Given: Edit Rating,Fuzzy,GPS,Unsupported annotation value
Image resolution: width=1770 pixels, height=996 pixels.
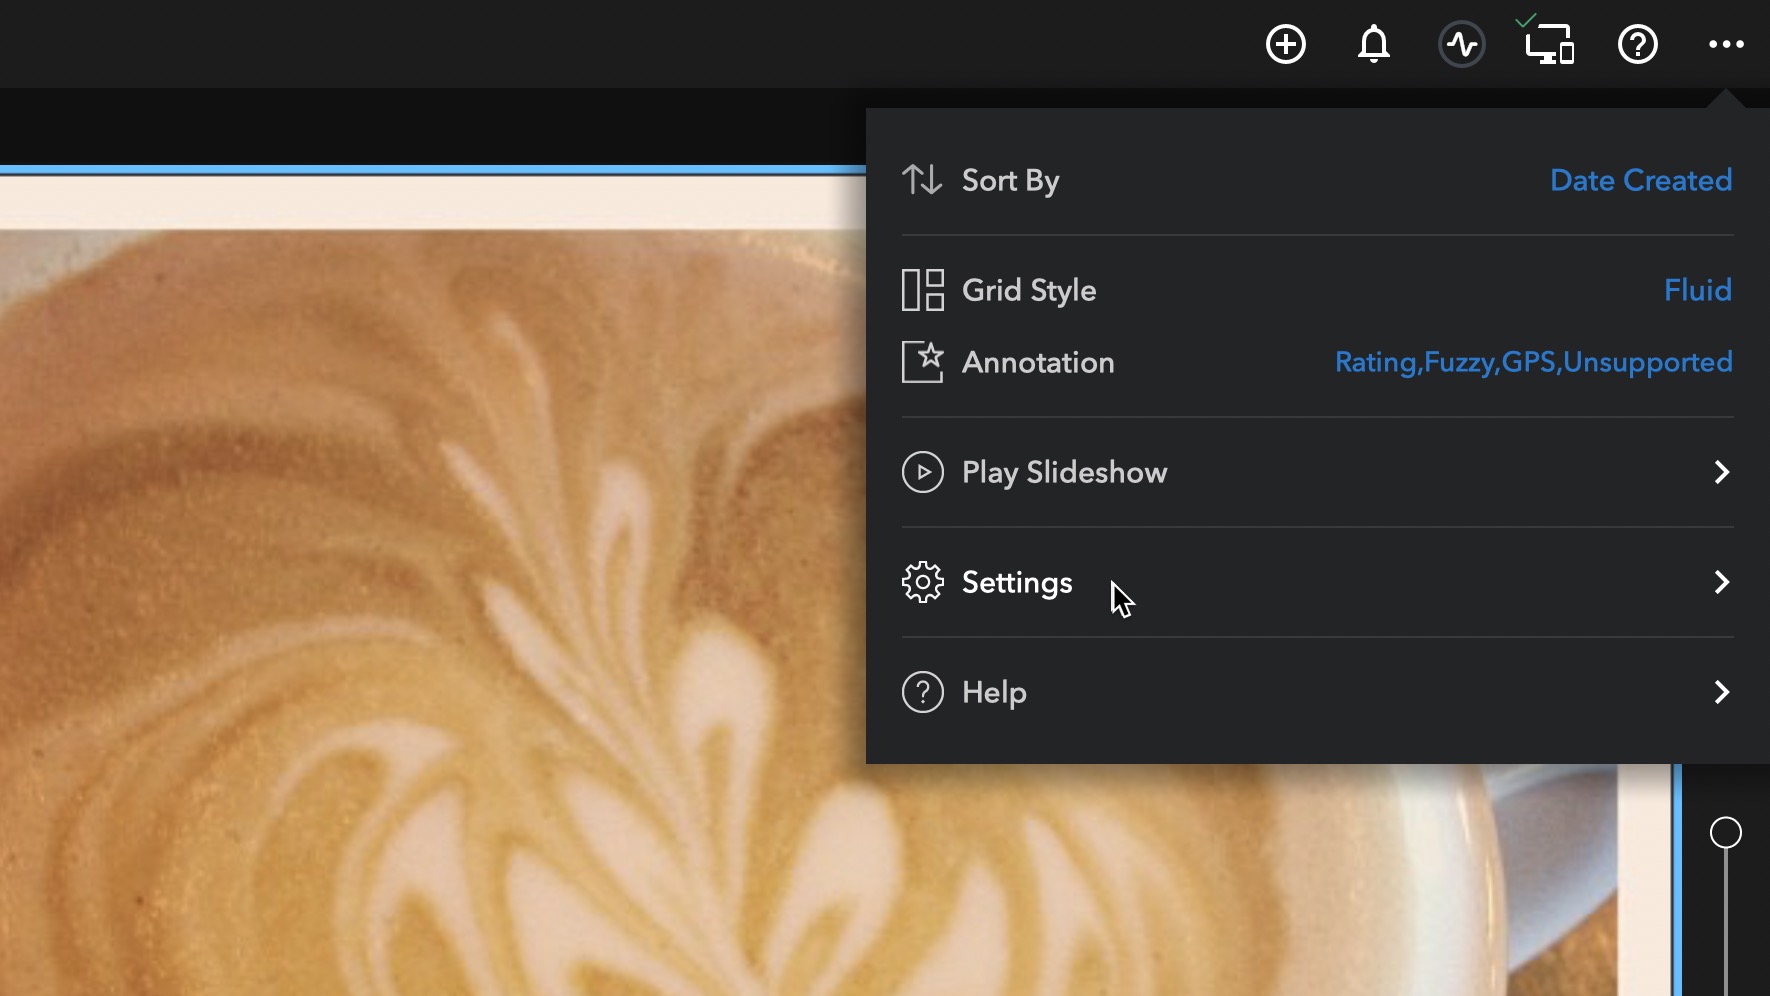Looking at the screenshot, I should [1534, 362].
